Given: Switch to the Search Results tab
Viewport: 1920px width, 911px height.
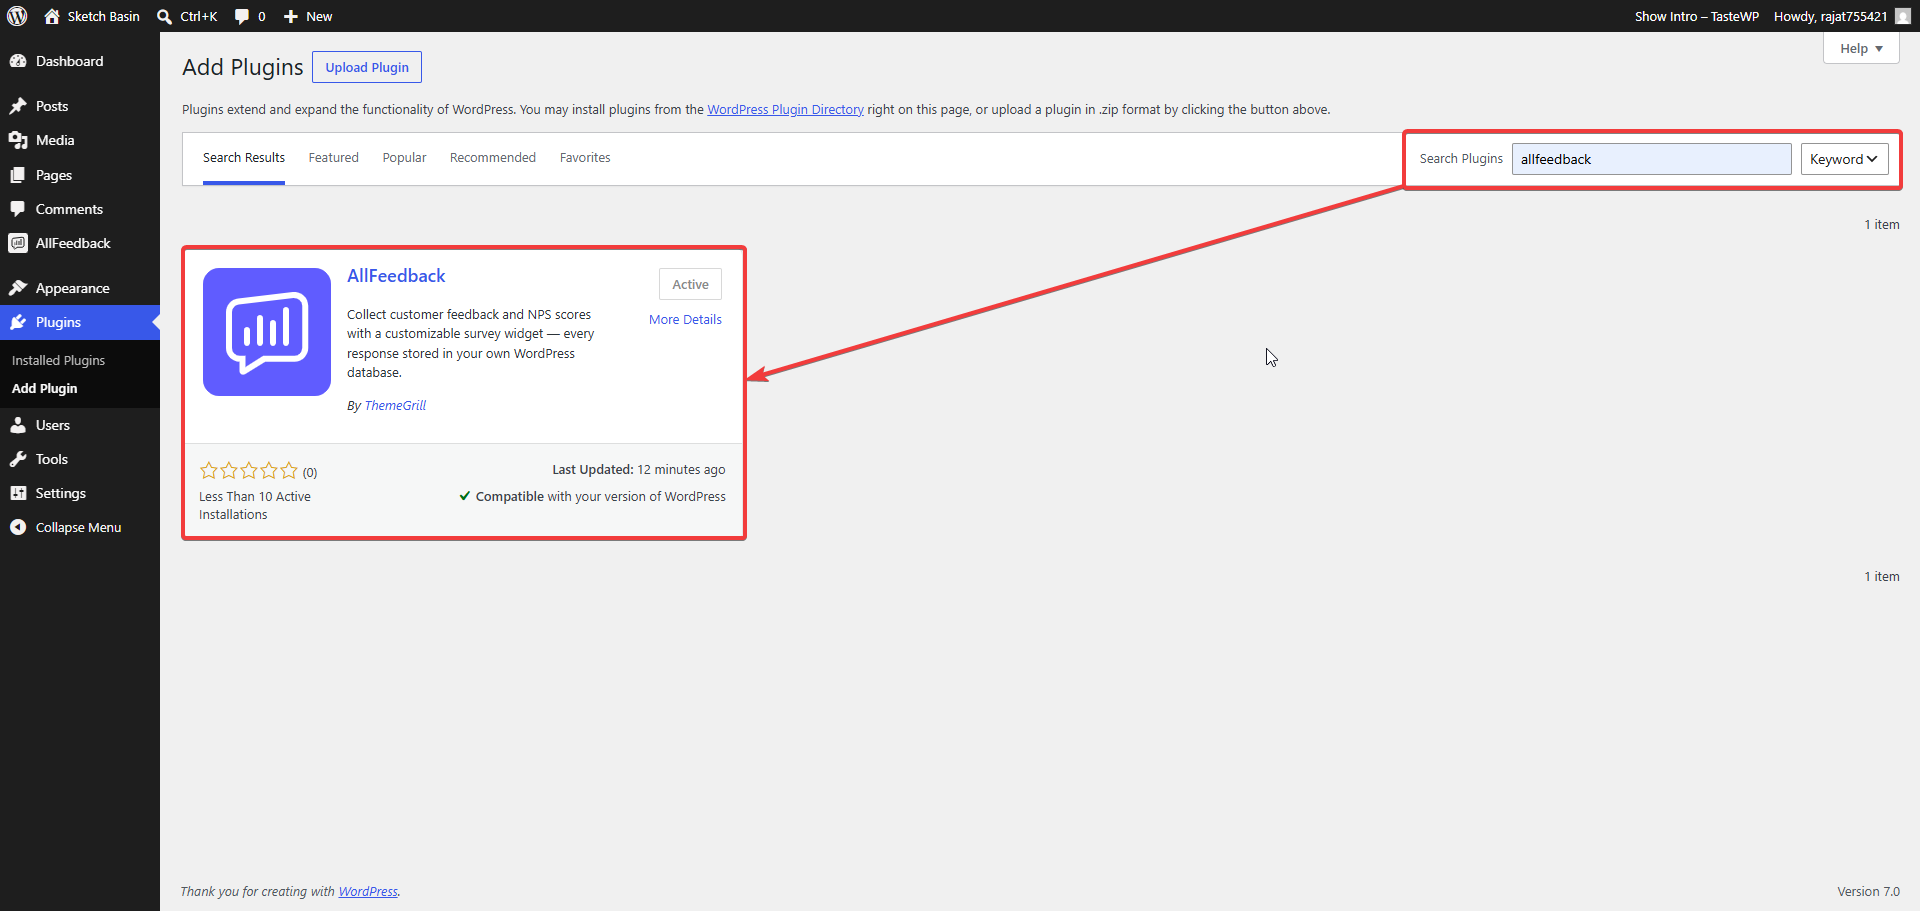Looking at the screenshot, I should (244, 158).
